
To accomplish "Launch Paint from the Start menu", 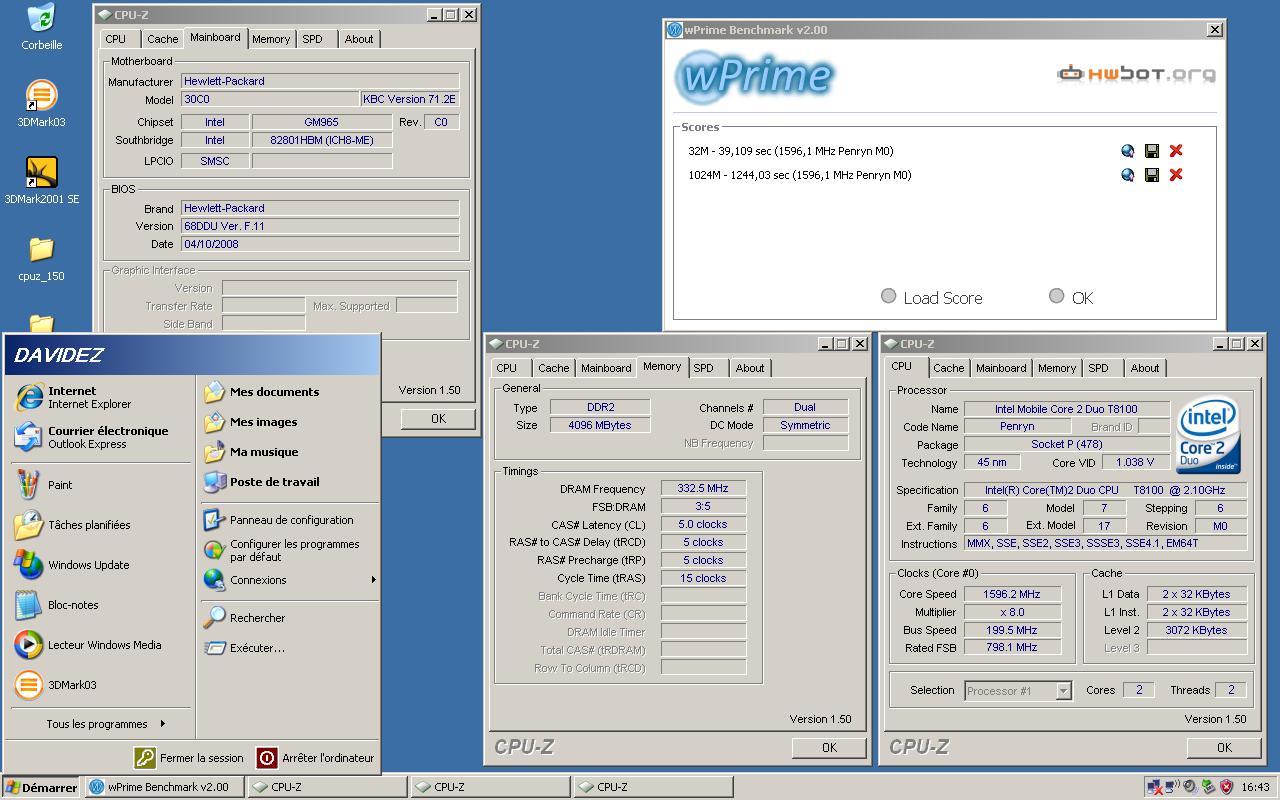I will 100,485.
